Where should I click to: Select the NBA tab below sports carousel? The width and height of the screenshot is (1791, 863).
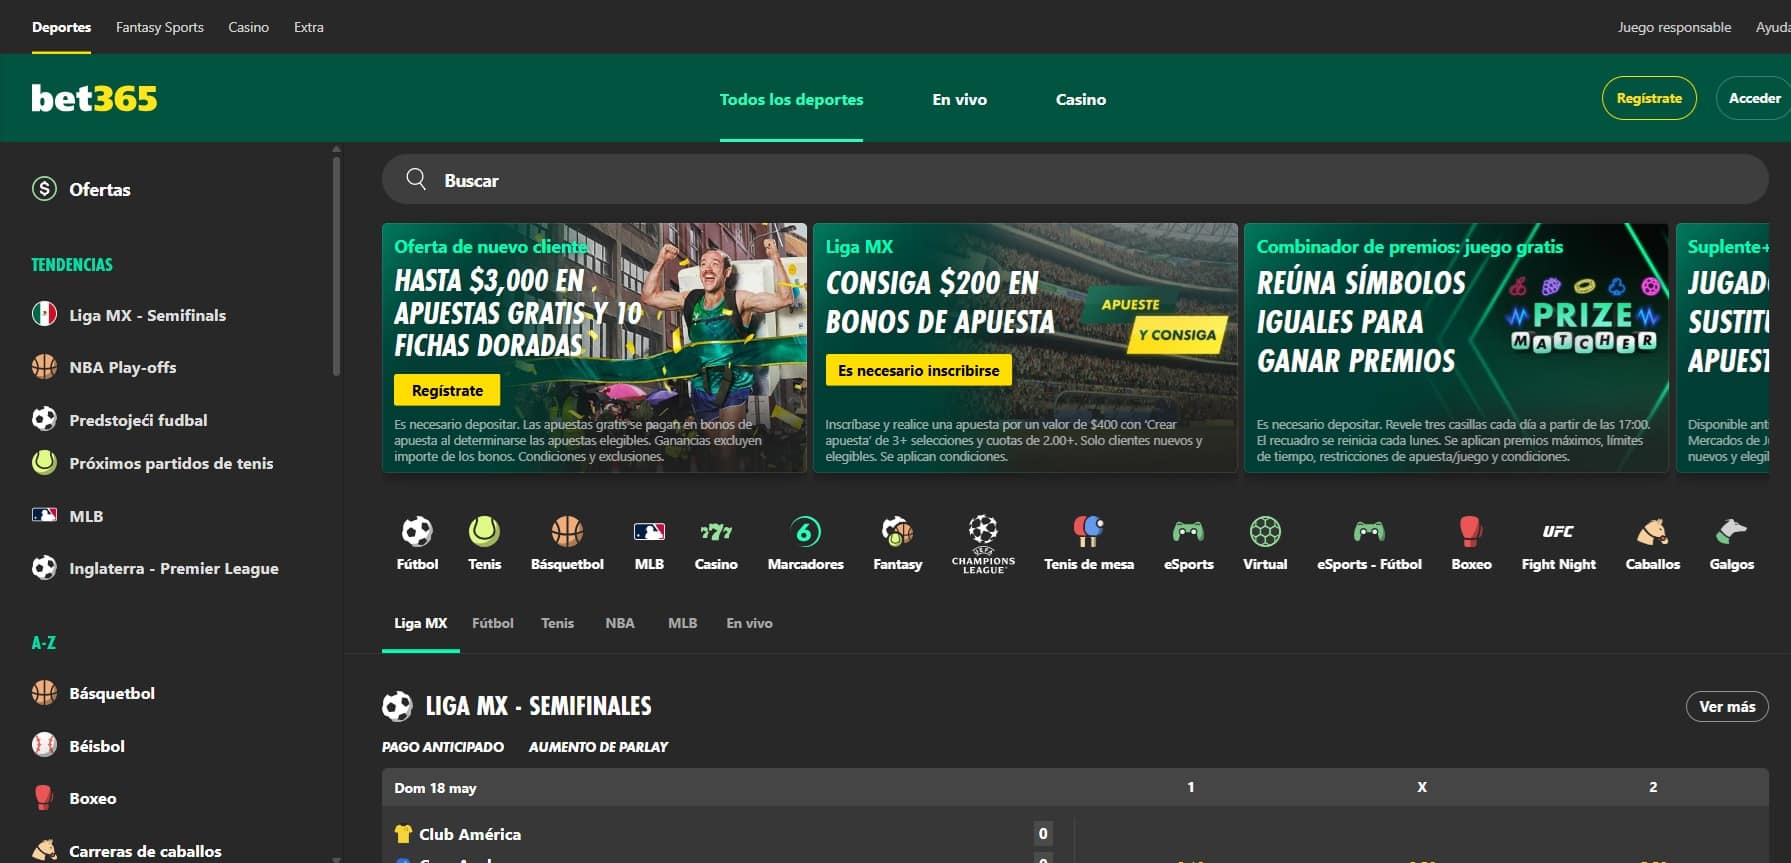tap(619, 623)
